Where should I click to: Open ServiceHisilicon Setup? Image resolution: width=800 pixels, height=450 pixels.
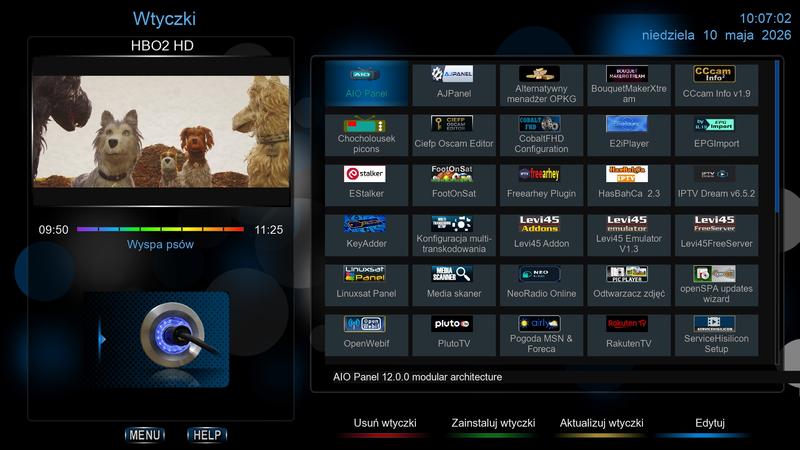[716, 335]
